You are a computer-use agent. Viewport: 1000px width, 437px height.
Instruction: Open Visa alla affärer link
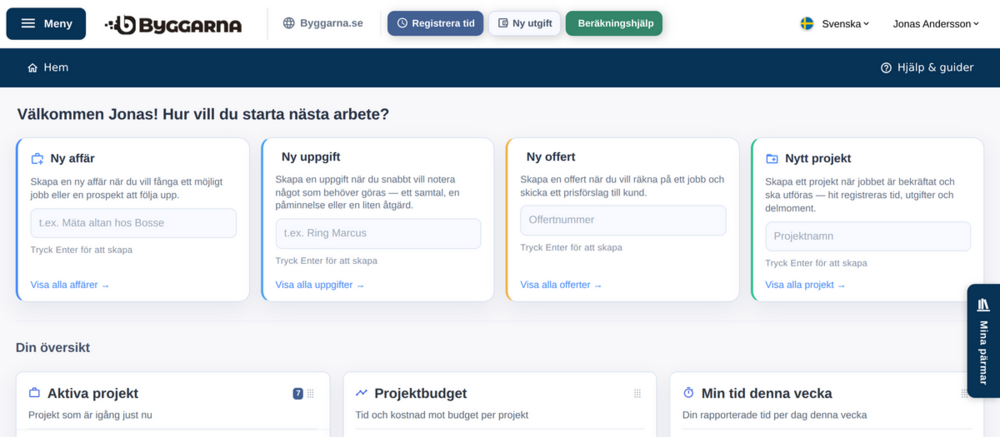pyautogui.click(x=70, y=285)
